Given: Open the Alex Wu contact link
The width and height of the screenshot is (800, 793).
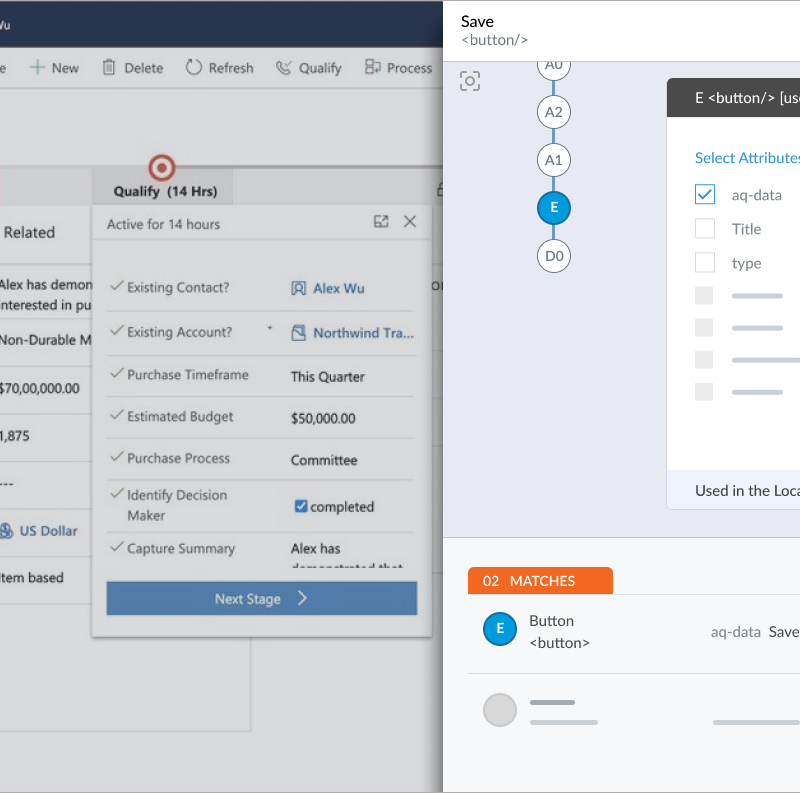Looking at the screenshot, I should 338,288.
